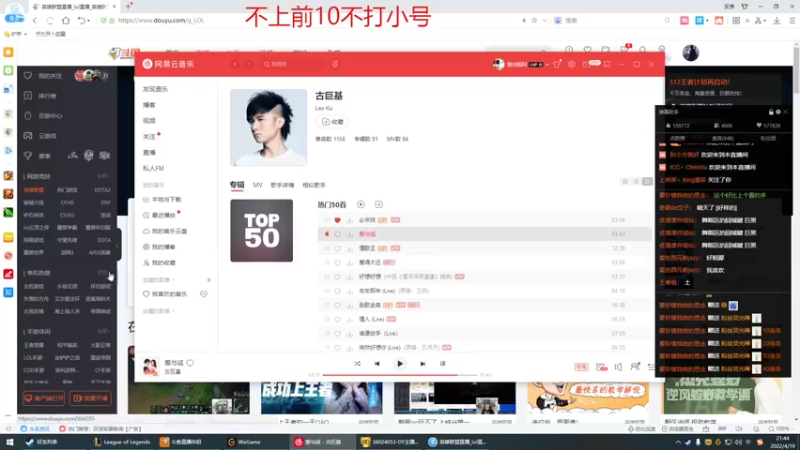
Task: Start heartbeat mode beside 我喜欢的音乐
Action: (x=204, y=294)
